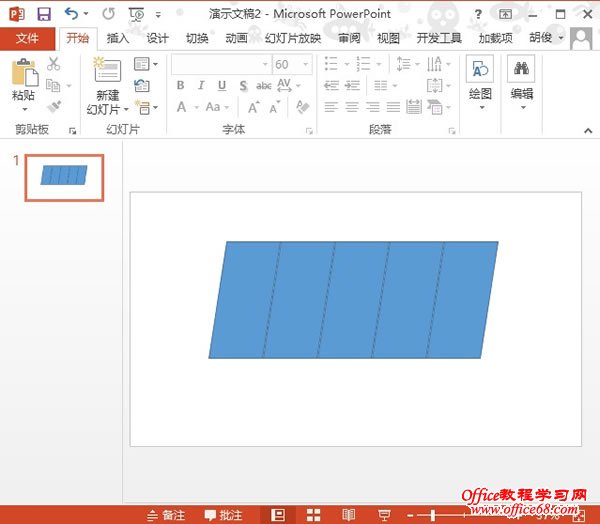The height and width of the screenshot is (524, 600).
Task: Click the Save icon in quick access toolbar
Action: pyautogui.click(x=43, y=13)
